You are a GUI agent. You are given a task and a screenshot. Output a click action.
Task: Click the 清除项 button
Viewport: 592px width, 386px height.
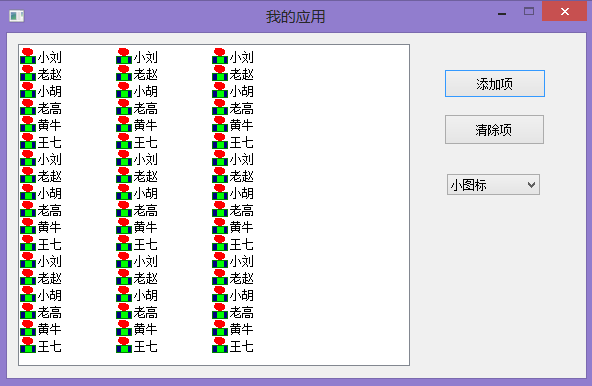[495, 130]
